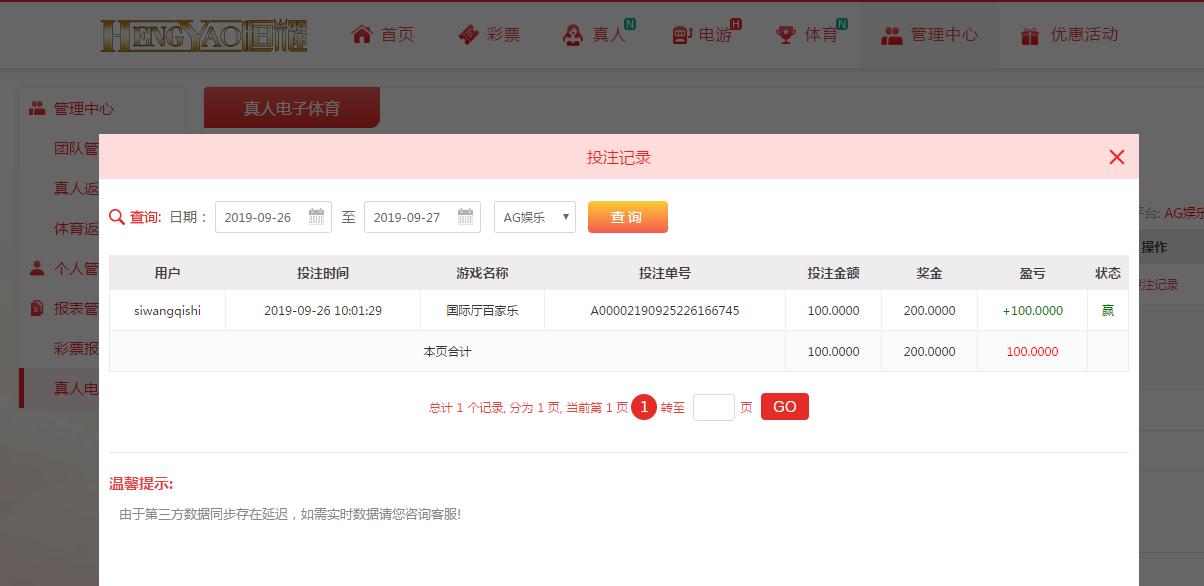
Task: Click the people icon beside 管理中心 in navbar
Action: coord(892,35)
